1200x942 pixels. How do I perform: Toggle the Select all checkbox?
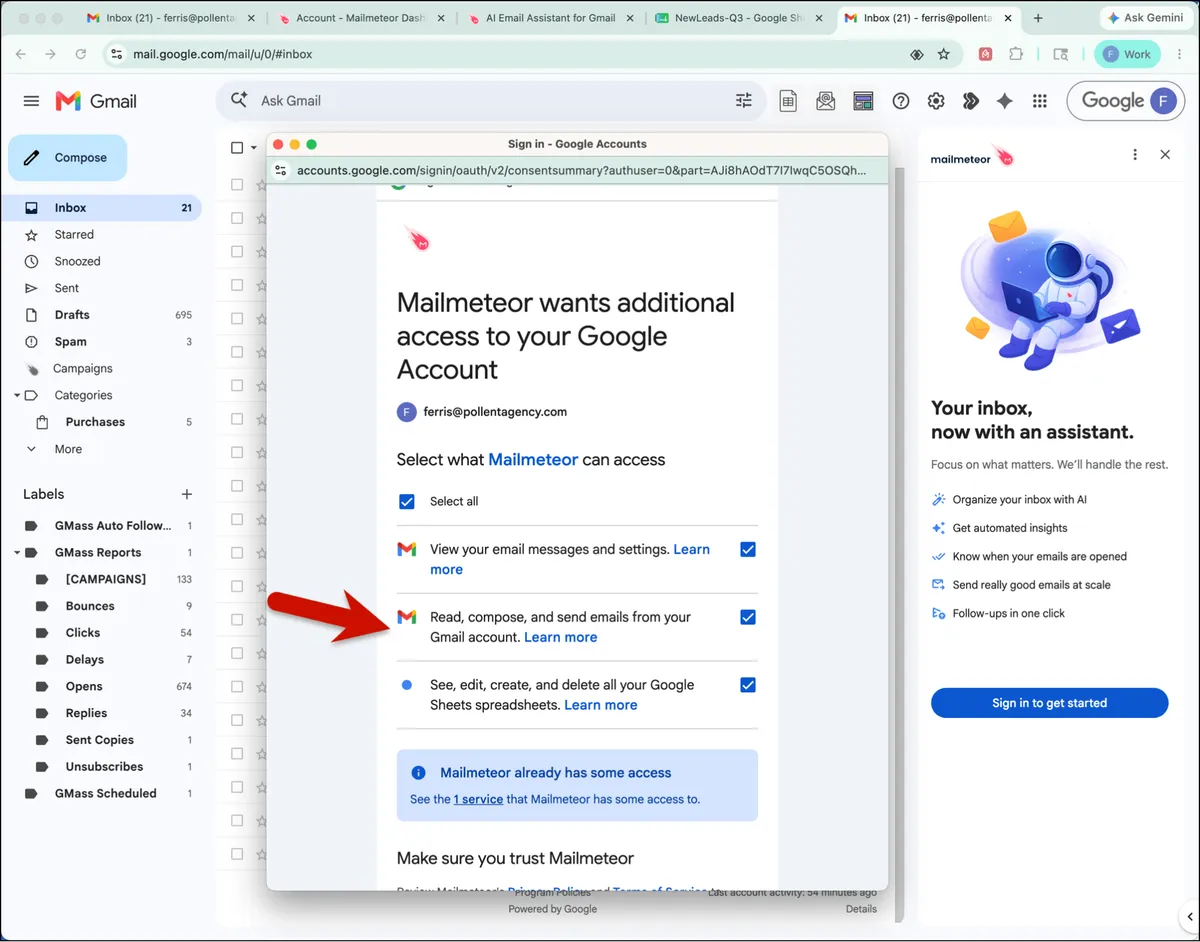[x=407, y=501]
